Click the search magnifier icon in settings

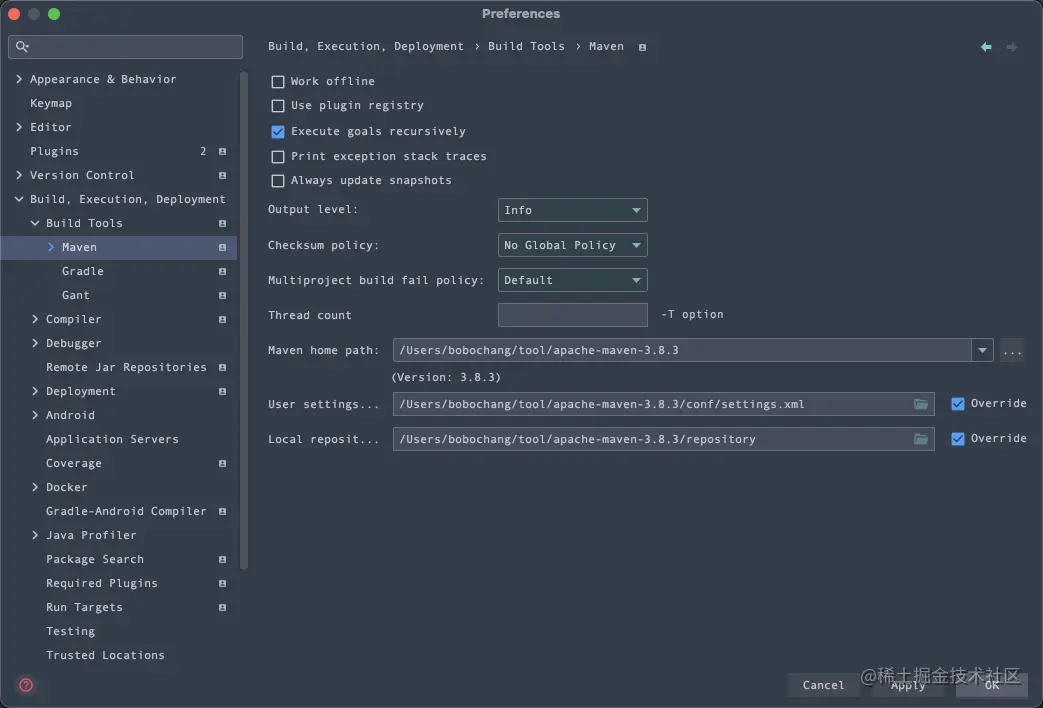[x=22, y=47]
